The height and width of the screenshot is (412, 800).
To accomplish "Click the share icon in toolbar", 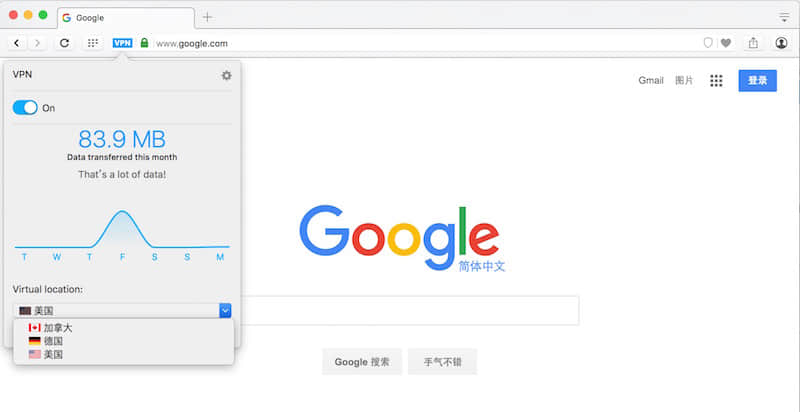I will [x=753, y=43].
